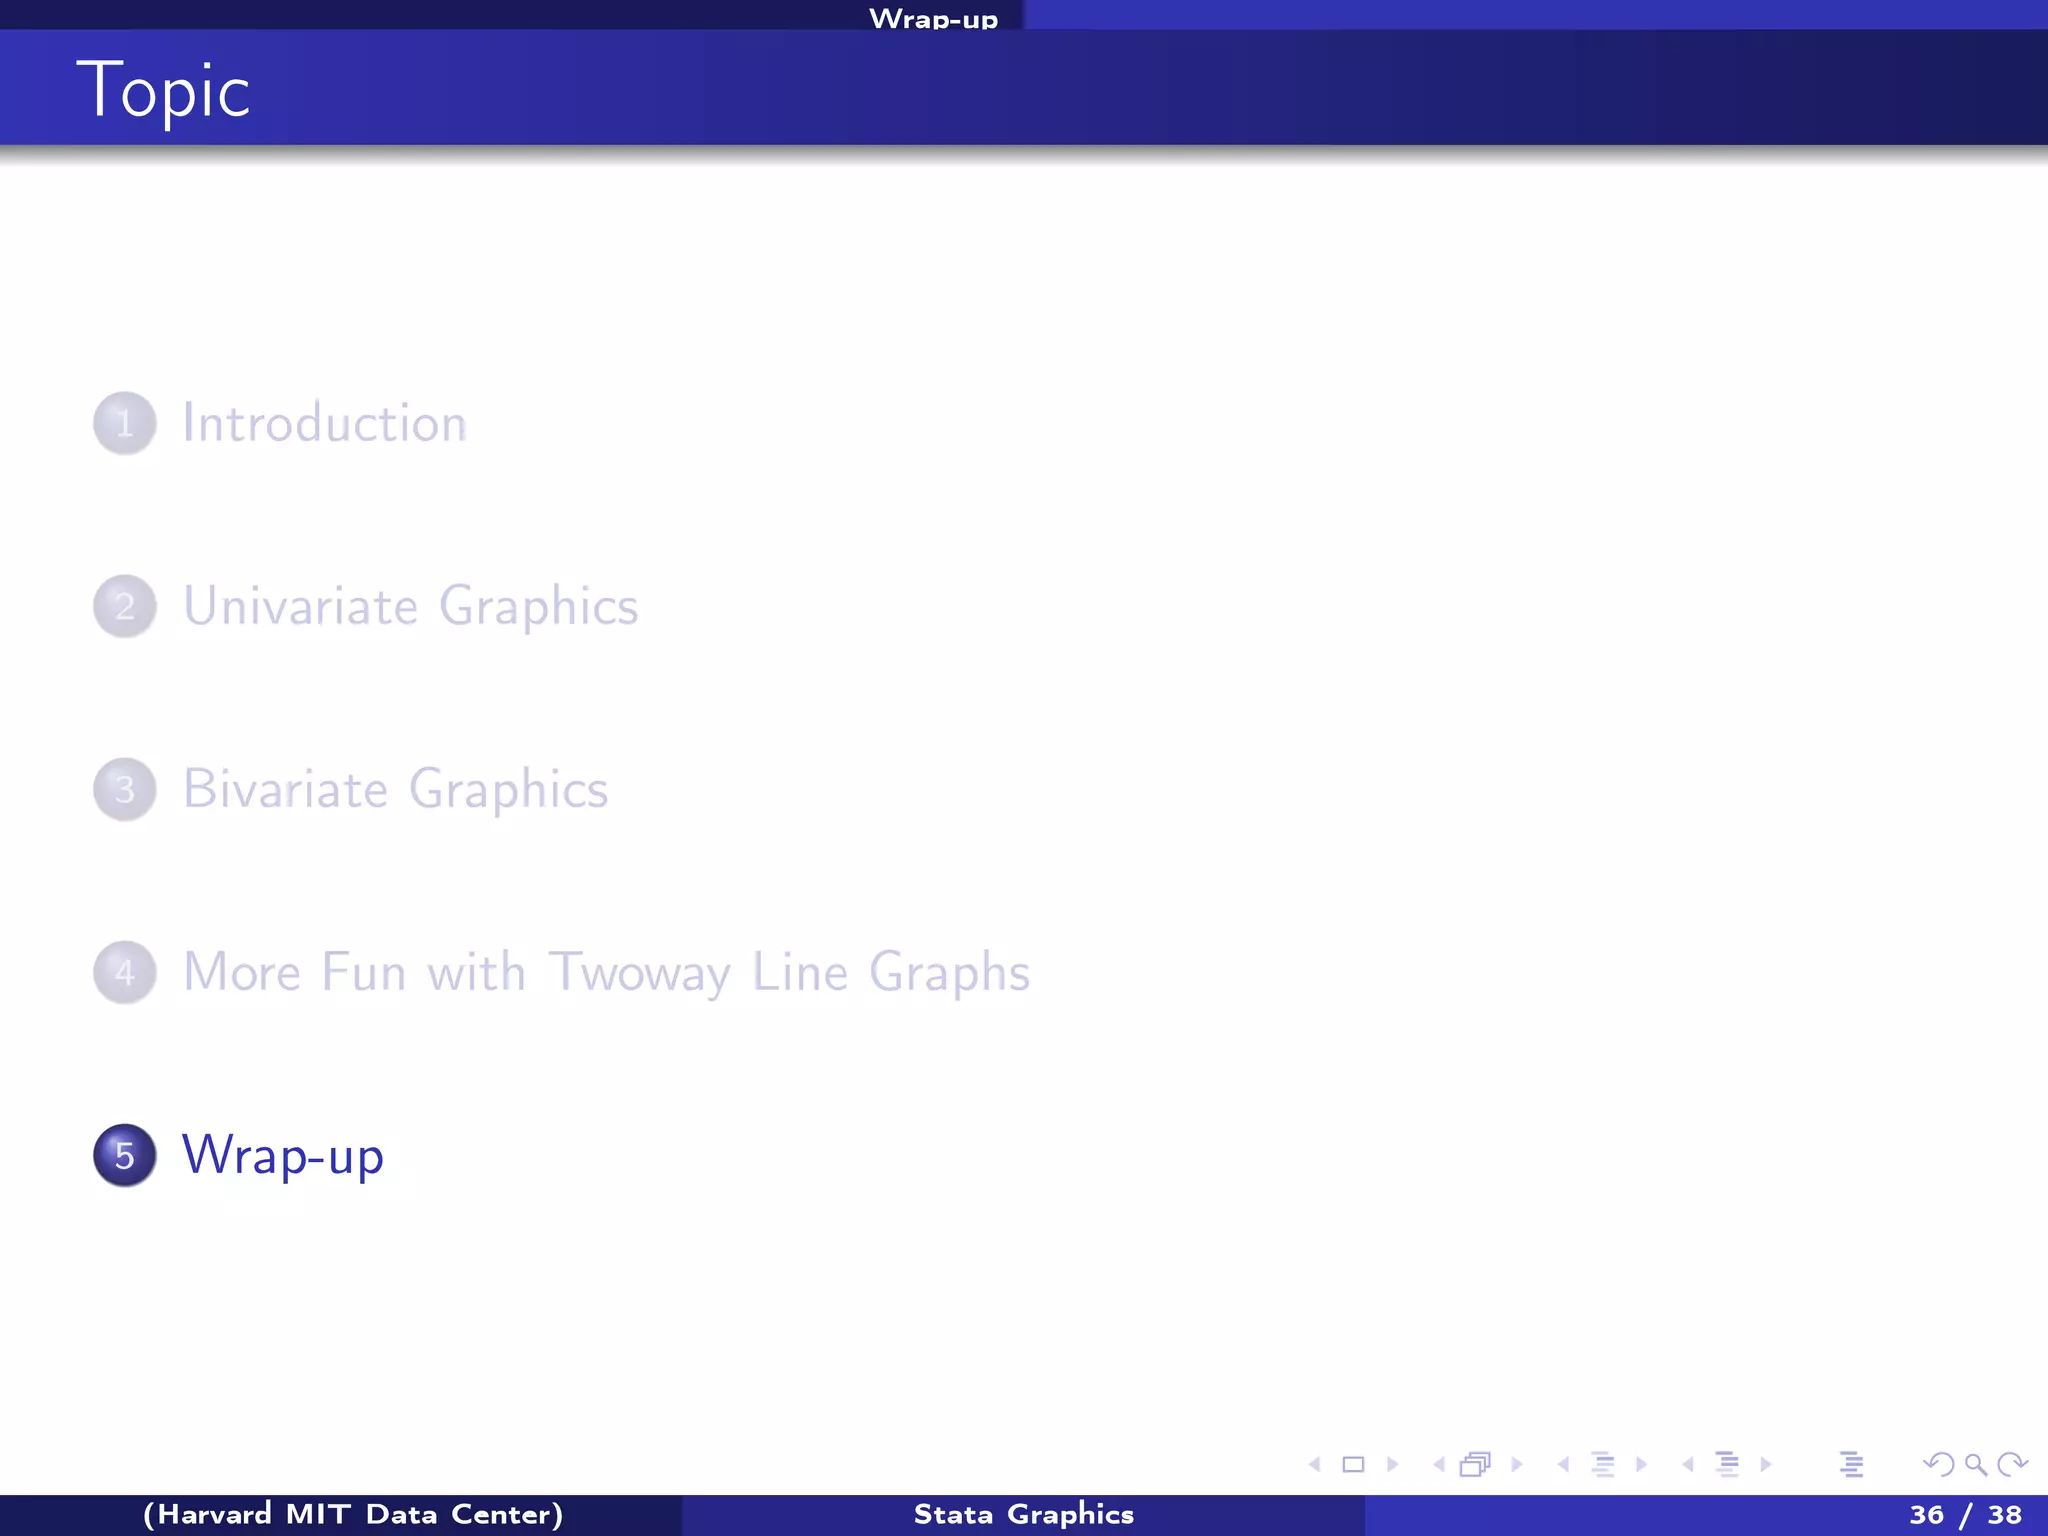Click the Harvard MIT Data Center footer
This screenshot has width=2048, height=1536.
click(x=354, y=1515)
